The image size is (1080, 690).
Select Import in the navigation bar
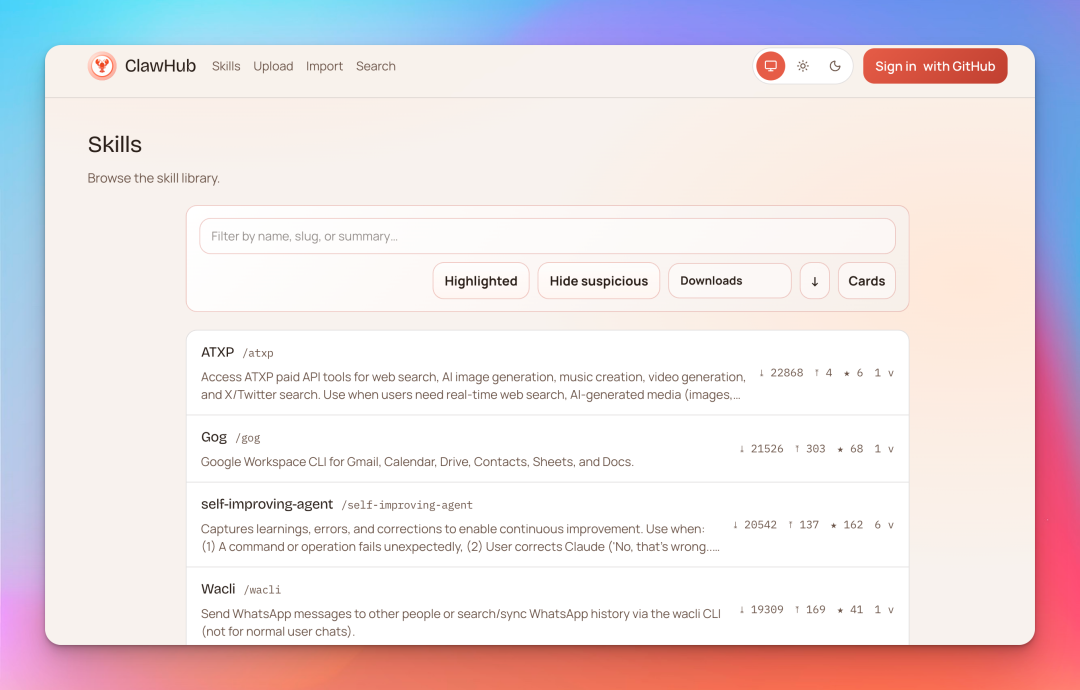pos(324,66)
